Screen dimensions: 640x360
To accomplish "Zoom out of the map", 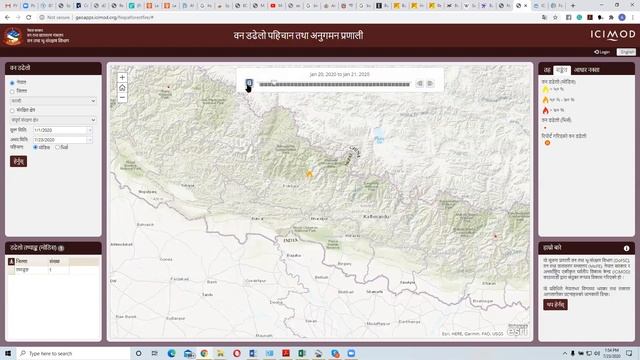I will click(122, 98).
